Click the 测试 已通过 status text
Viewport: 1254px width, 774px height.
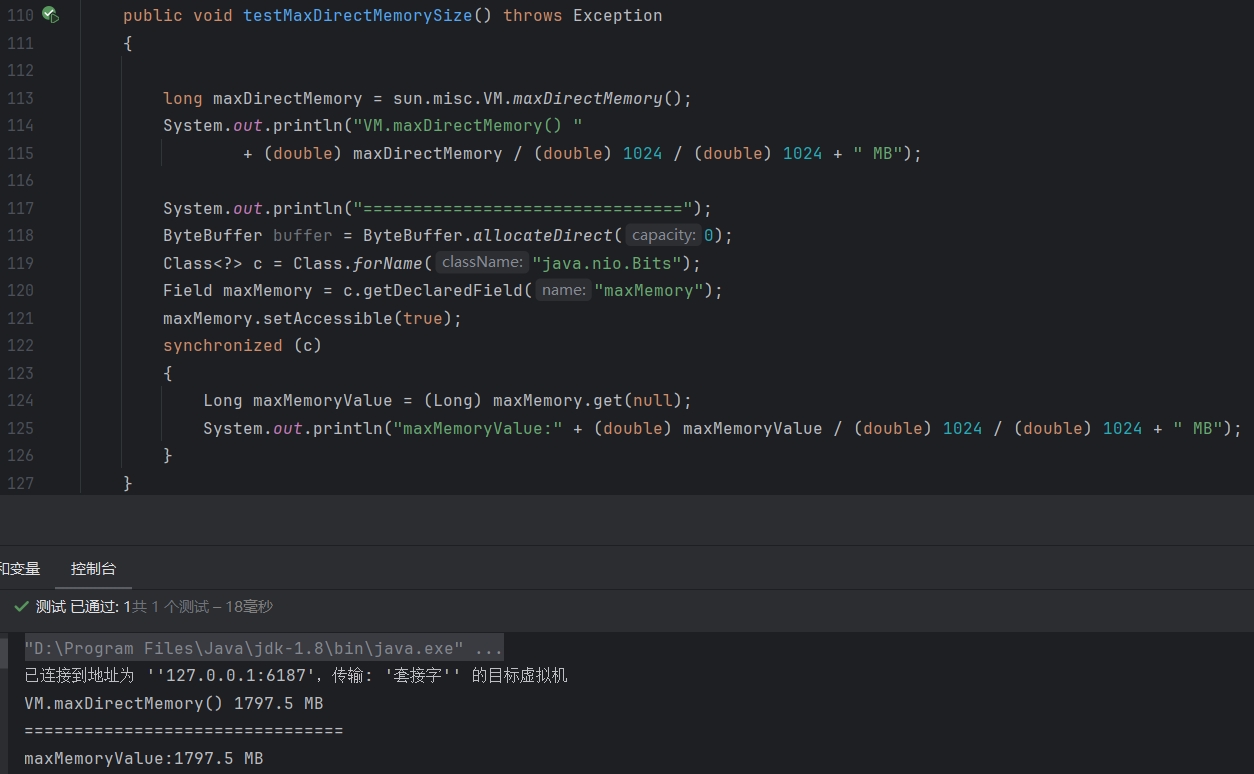(x=83, y=607)
